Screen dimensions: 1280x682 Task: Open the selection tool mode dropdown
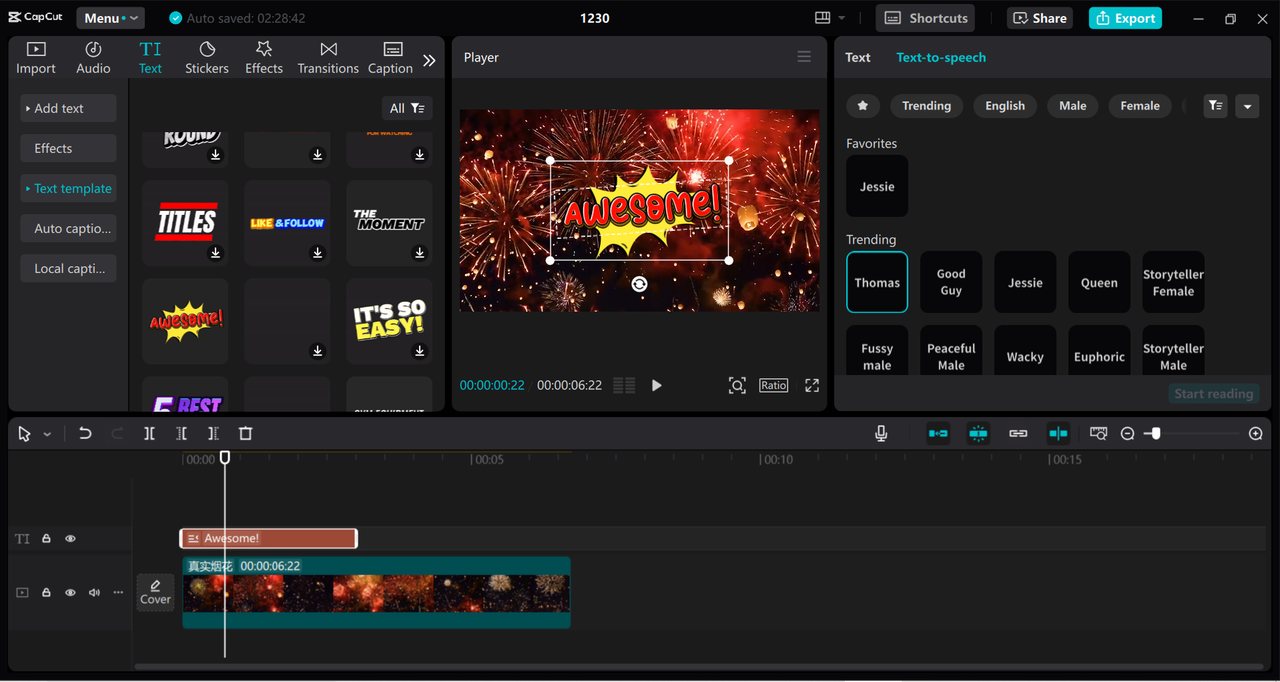(x=47, y=434)
